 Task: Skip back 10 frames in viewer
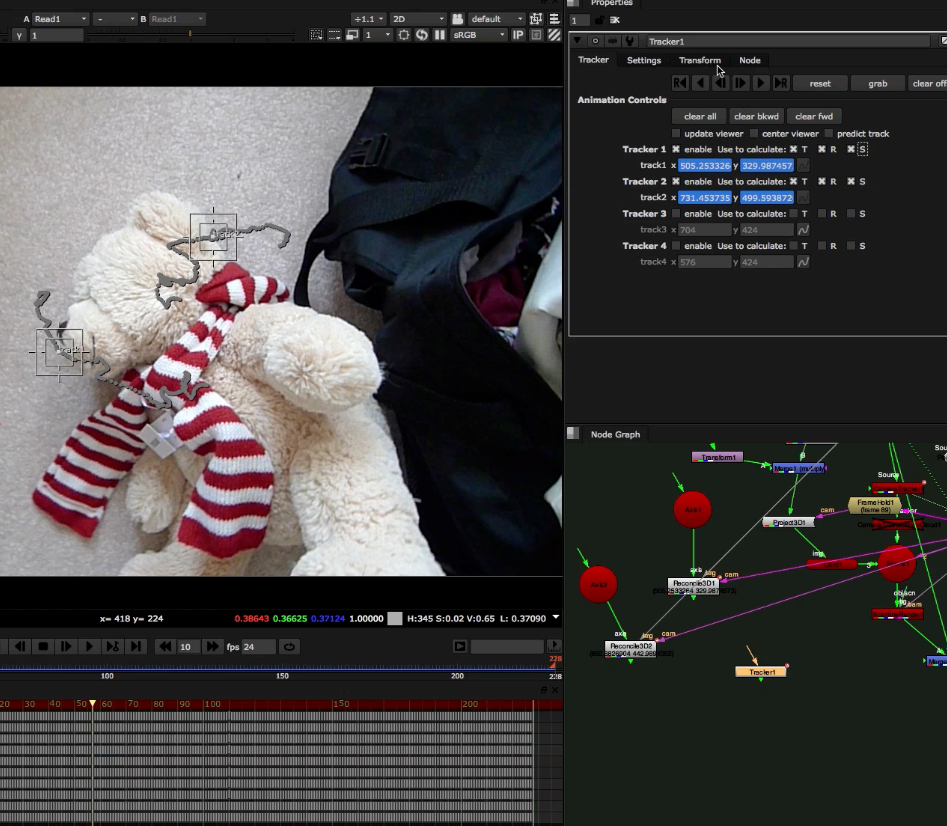[164, 647]
